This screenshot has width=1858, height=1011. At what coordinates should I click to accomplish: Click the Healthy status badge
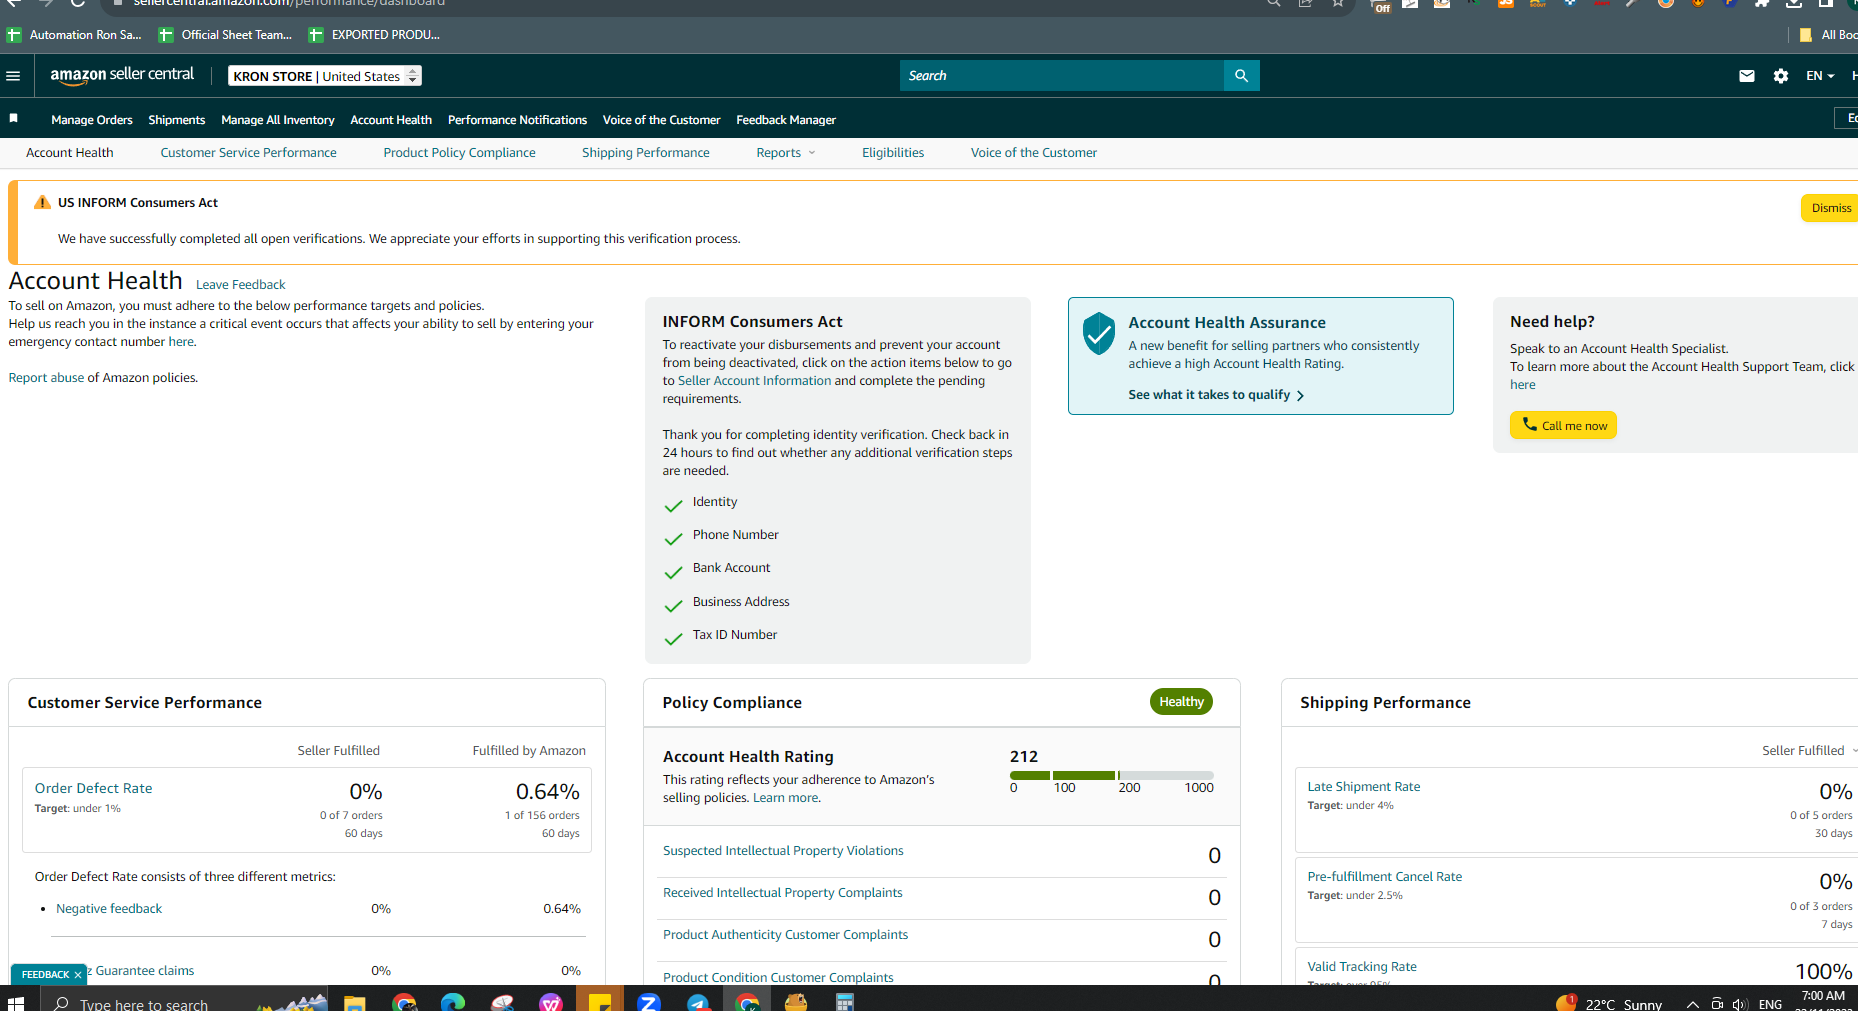[x=1181, y=702]
